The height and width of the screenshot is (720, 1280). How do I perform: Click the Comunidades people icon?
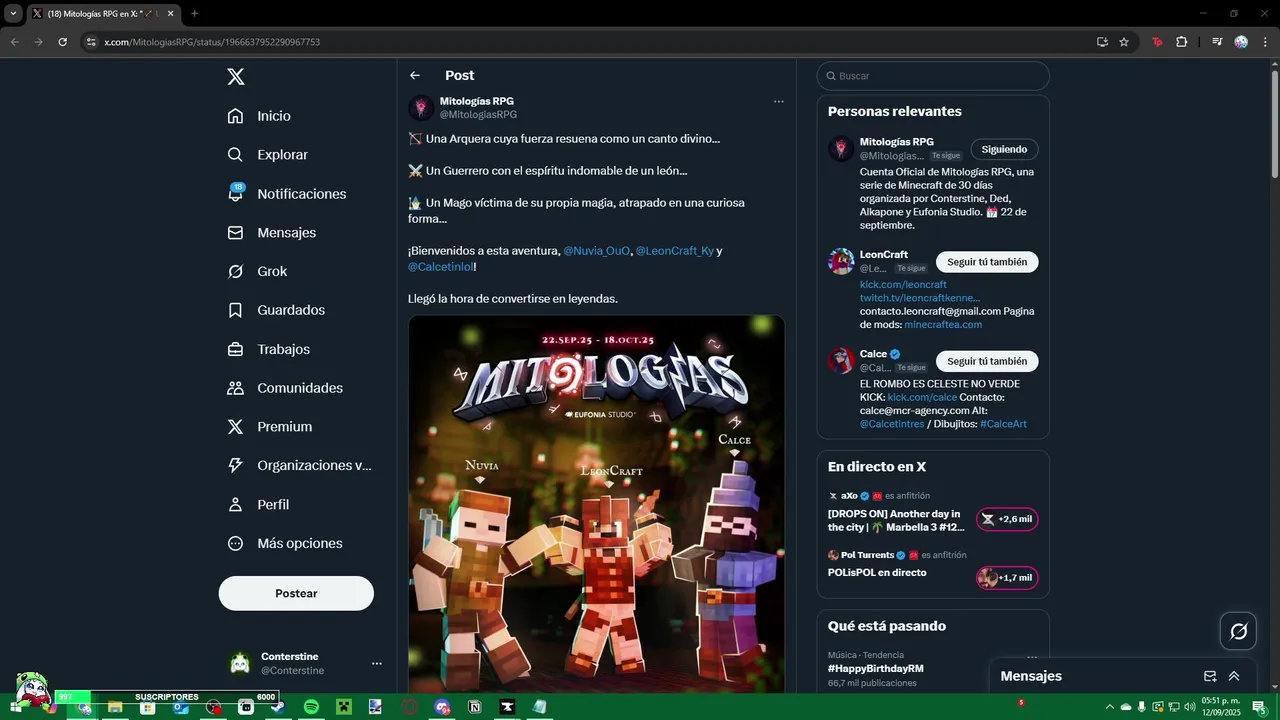[235, 388]
